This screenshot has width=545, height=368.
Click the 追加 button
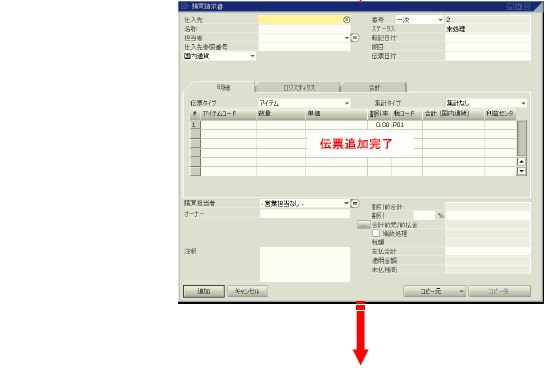point(204,291)
